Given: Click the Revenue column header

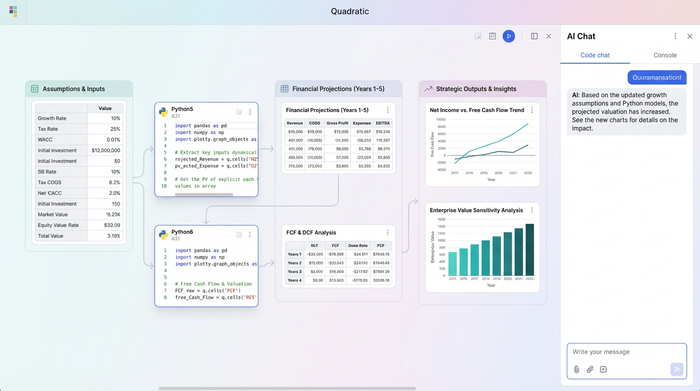Looking at the screenshot, I should pos(295,123).
